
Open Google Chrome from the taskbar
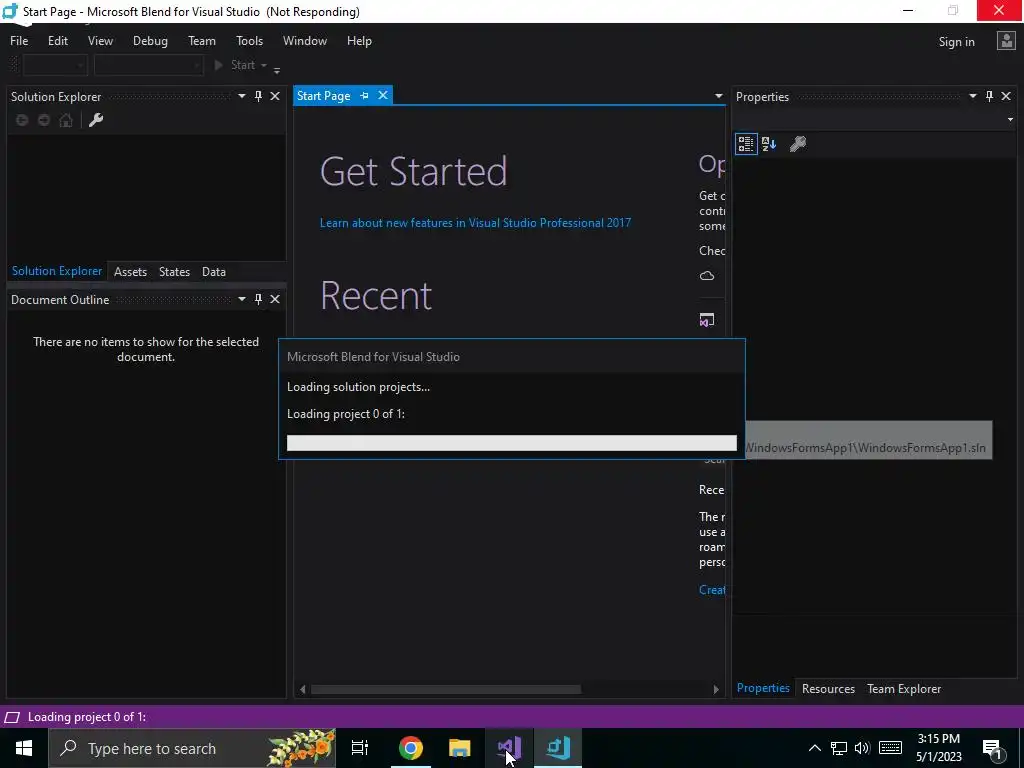[411, 748]
